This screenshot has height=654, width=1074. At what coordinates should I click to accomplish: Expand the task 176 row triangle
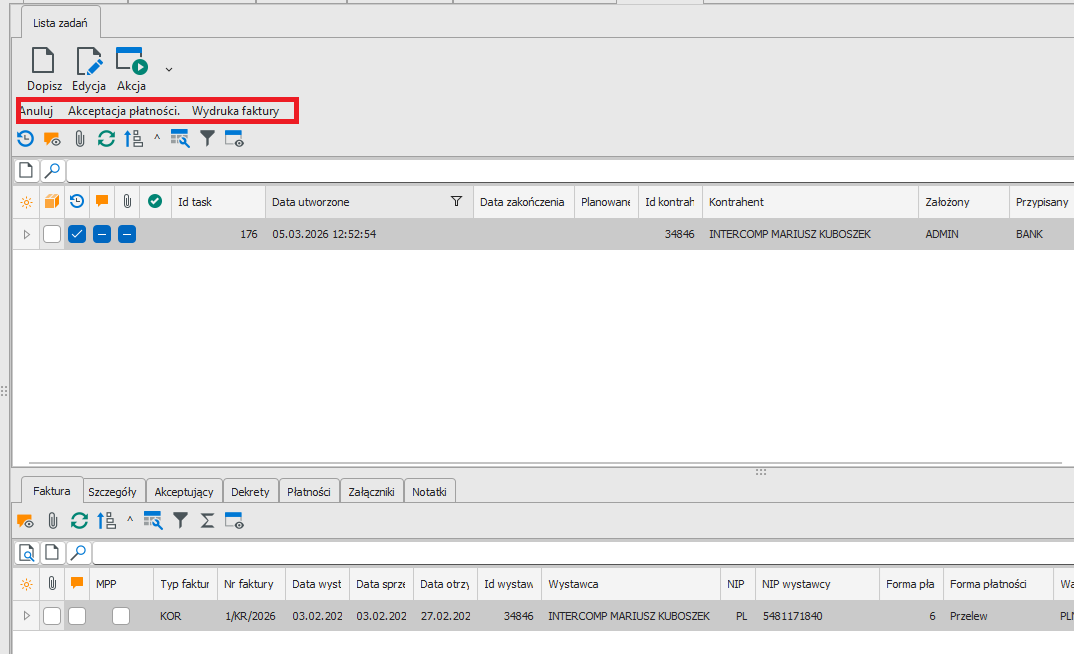[x=26, y=234]
